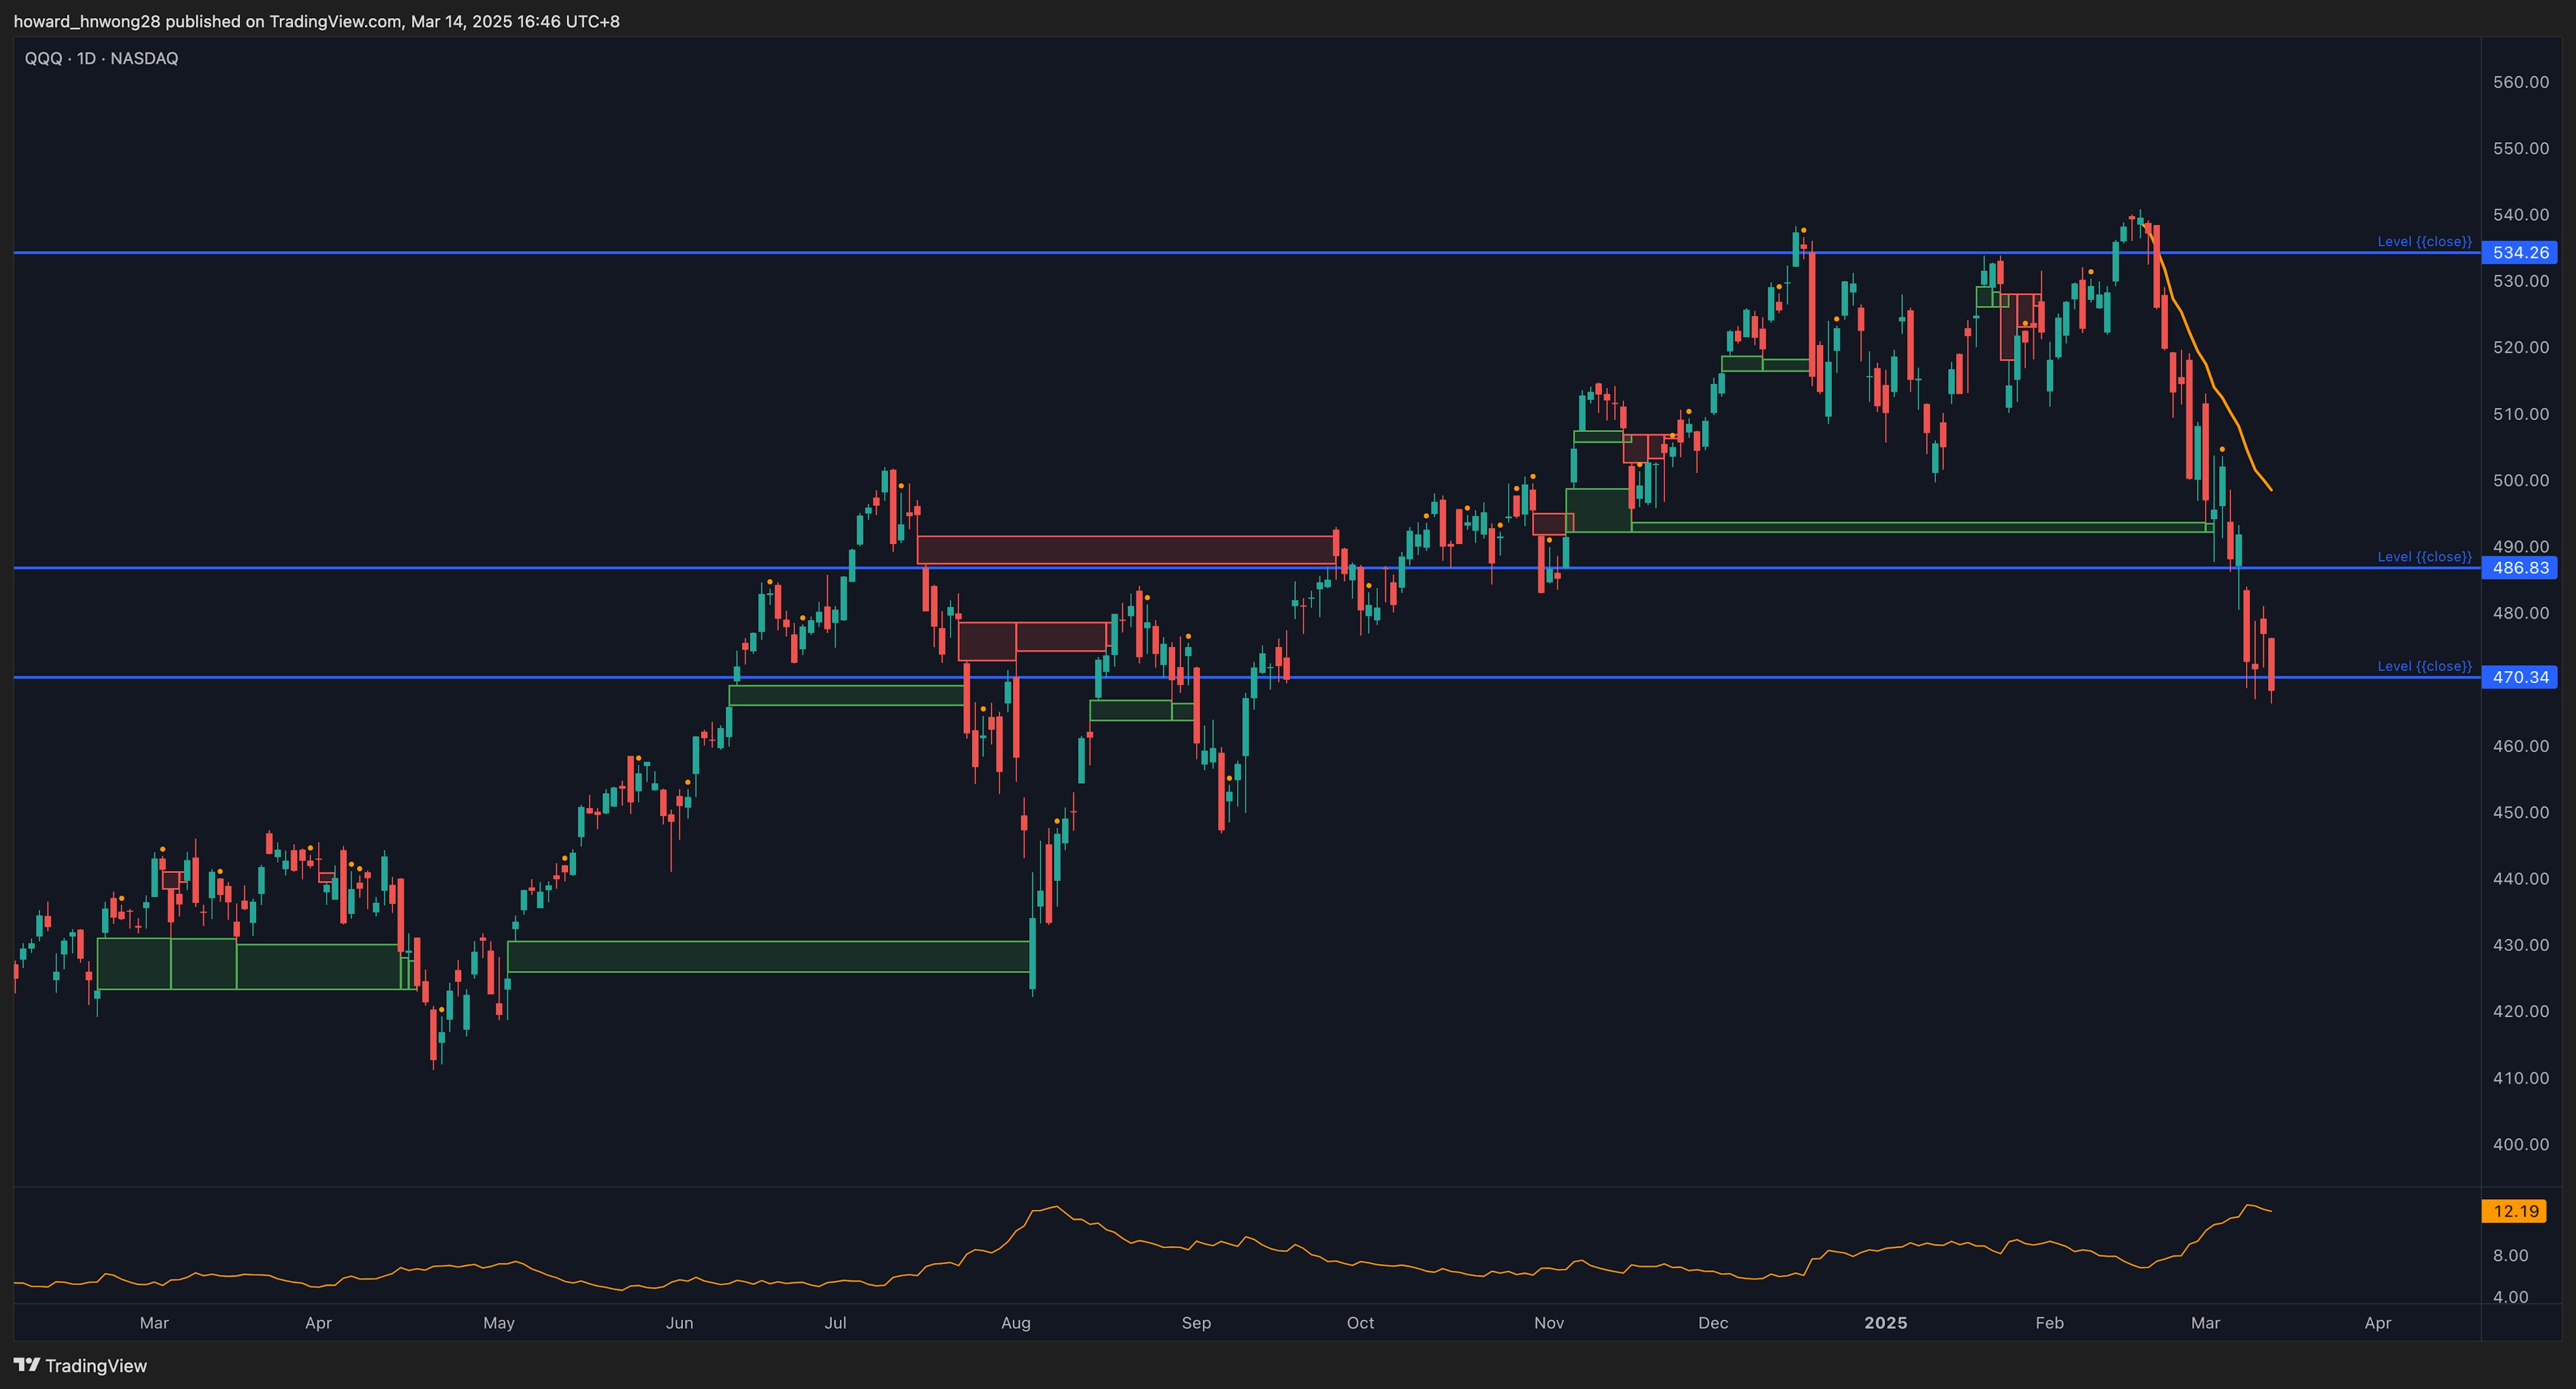Select the 486.83 blue price label
The height and width of the screenshot is (1389, 2576).
pos(2519,568)
